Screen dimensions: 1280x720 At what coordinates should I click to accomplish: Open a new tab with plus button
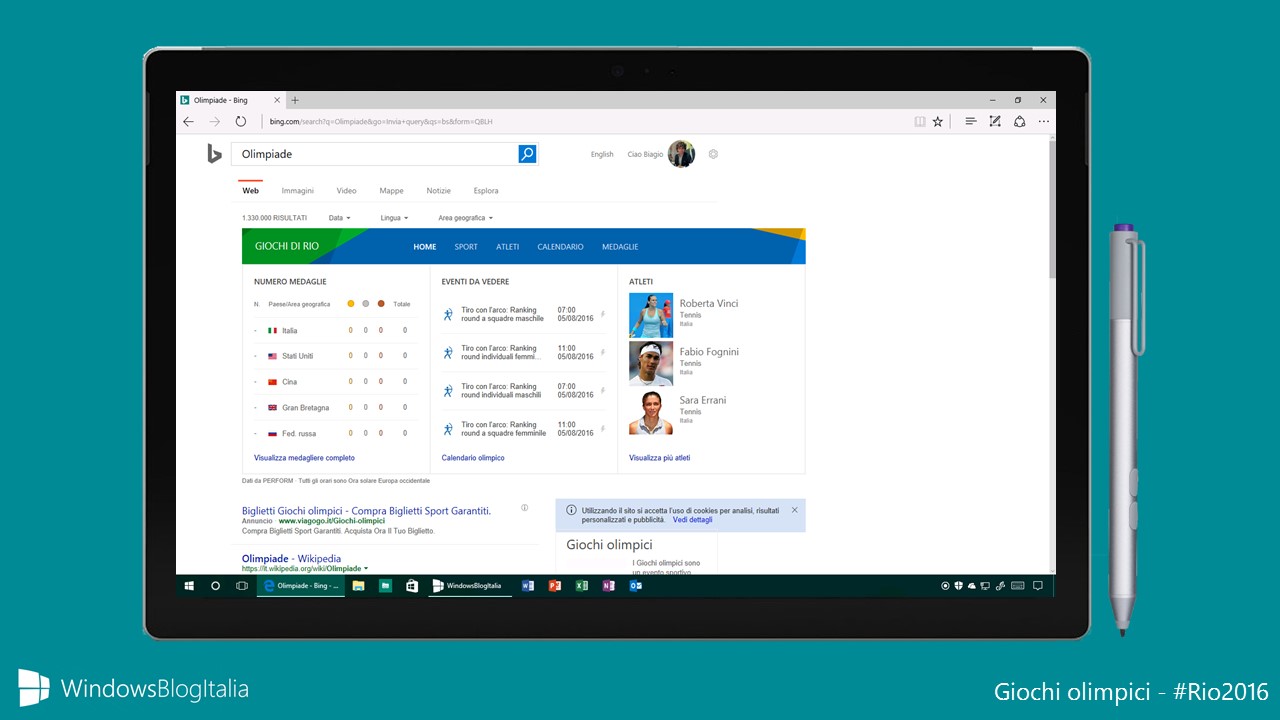[295, 100]
